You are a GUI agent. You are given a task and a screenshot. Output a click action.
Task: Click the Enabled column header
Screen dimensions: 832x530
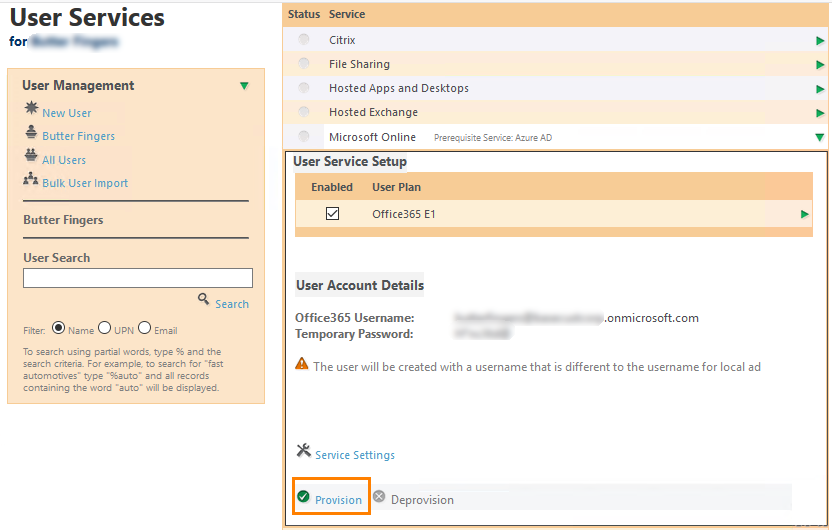point(332,187)
